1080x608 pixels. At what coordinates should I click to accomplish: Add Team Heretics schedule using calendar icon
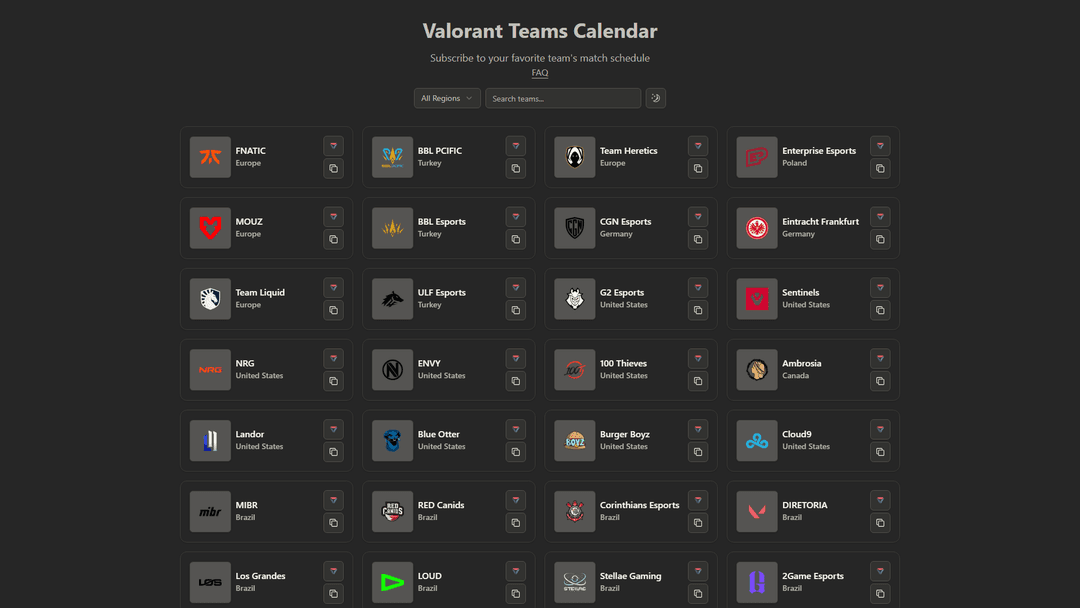click(697, 145)
